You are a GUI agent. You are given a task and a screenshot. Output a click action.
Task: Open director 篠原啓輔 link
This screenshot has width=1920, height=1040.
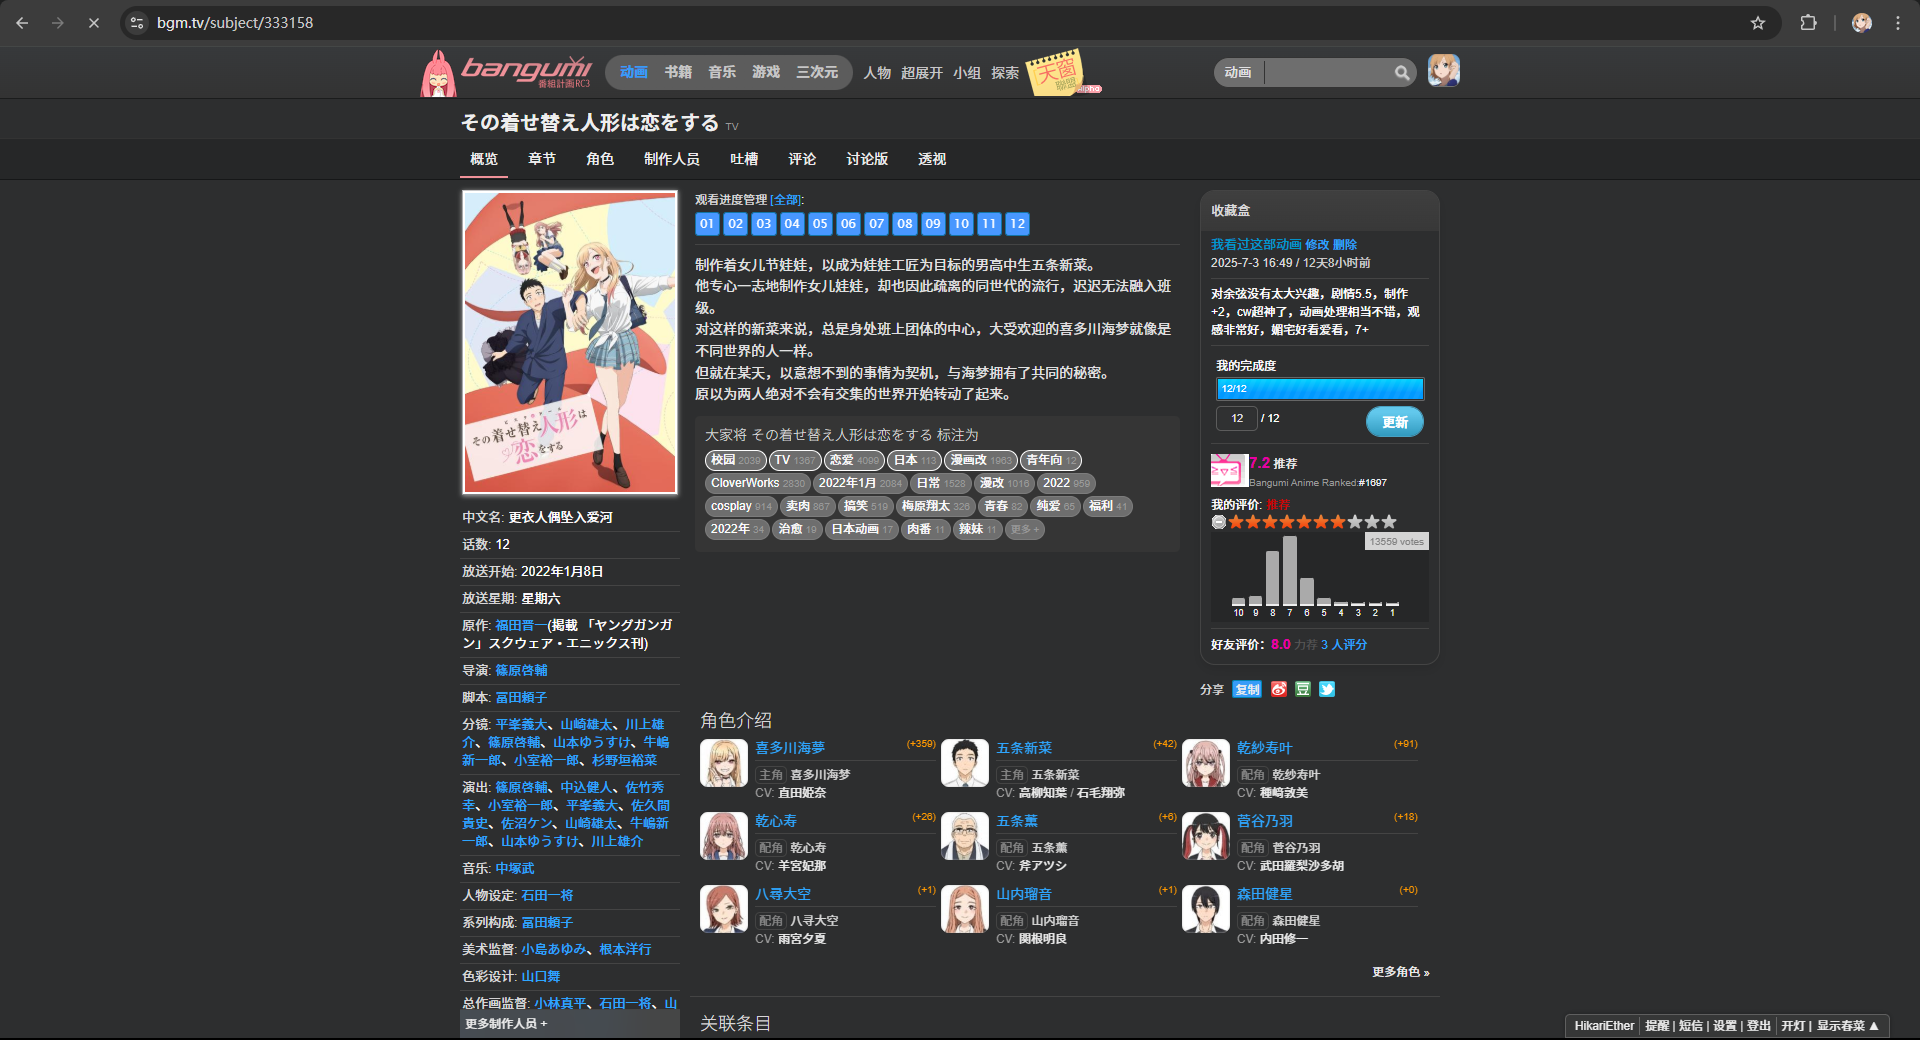(521, 670)
